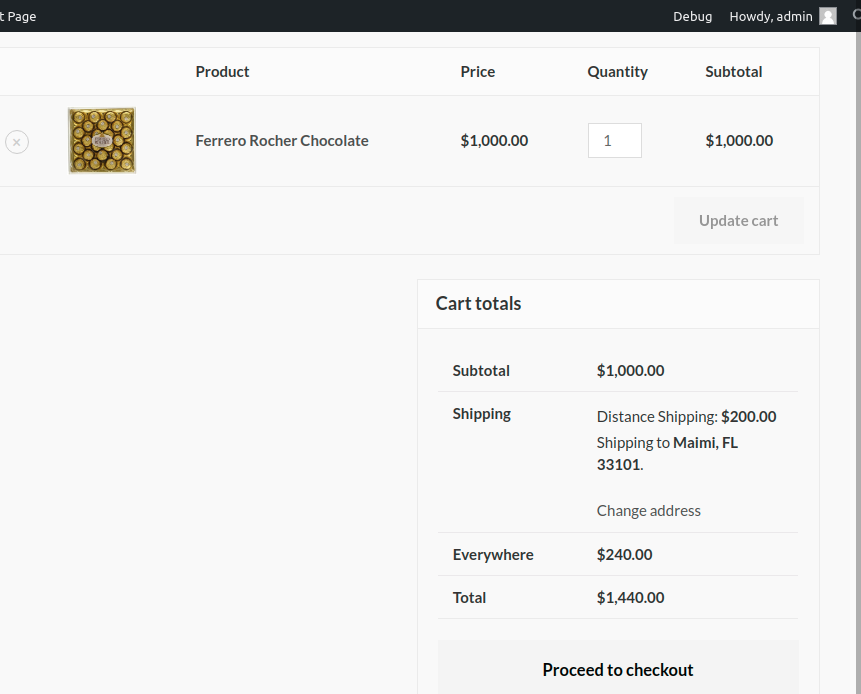Click the Change address link

click(649, 510)
